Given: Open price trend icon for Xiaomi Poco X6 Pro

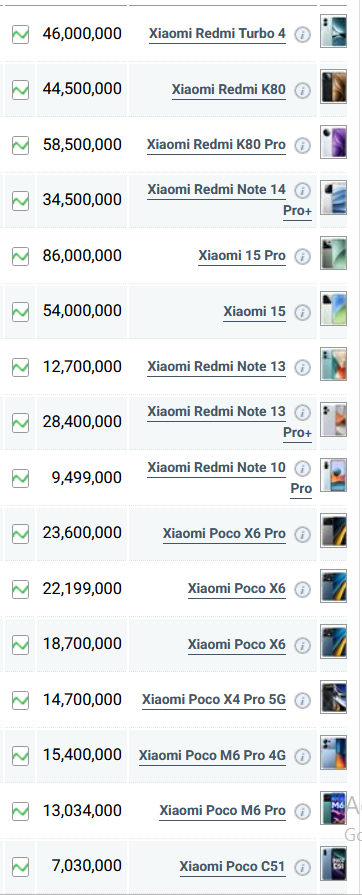Looking at the screenshot, I should click(x=21, y=534).
